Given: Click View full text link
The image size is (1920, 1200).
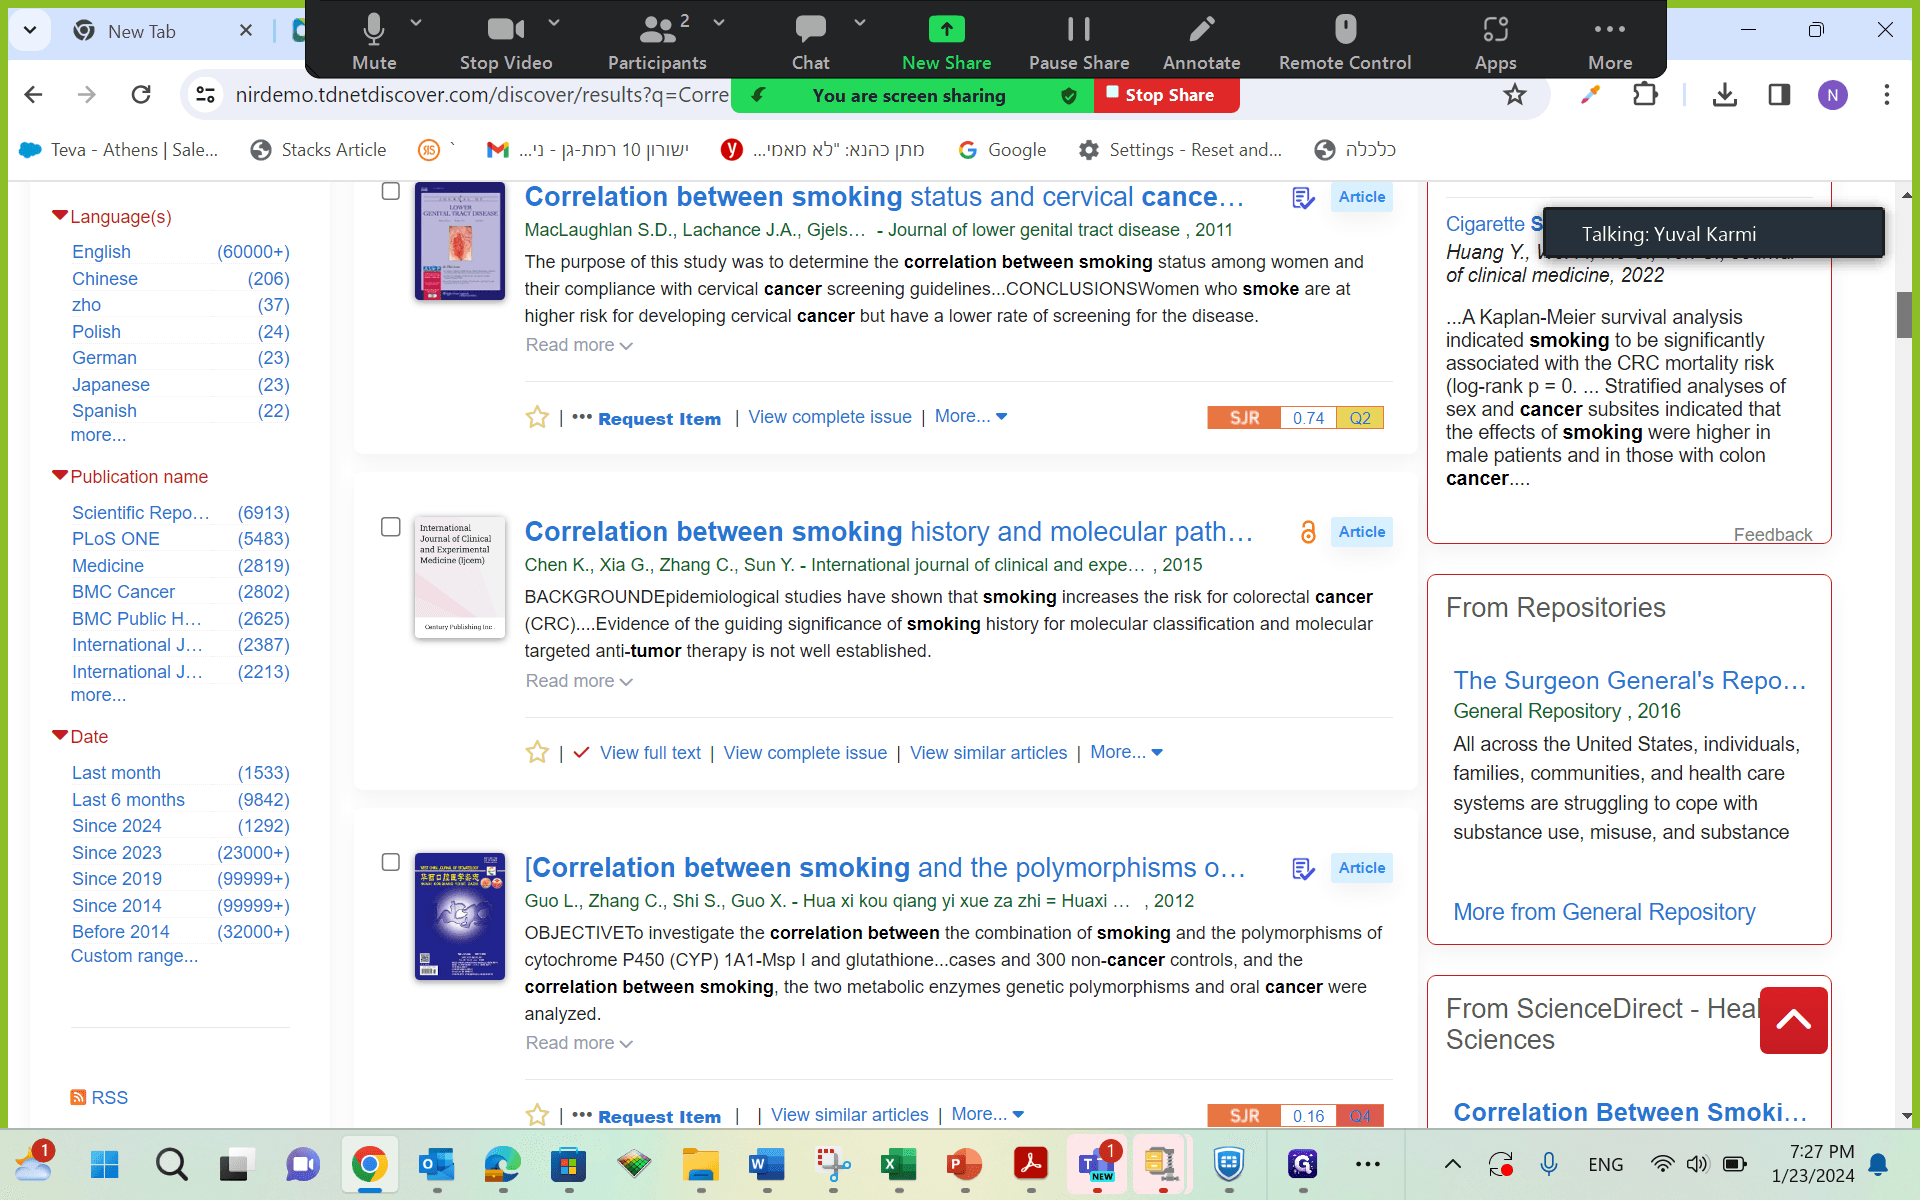Looking at the screenshot, I should tap(650, 753).
